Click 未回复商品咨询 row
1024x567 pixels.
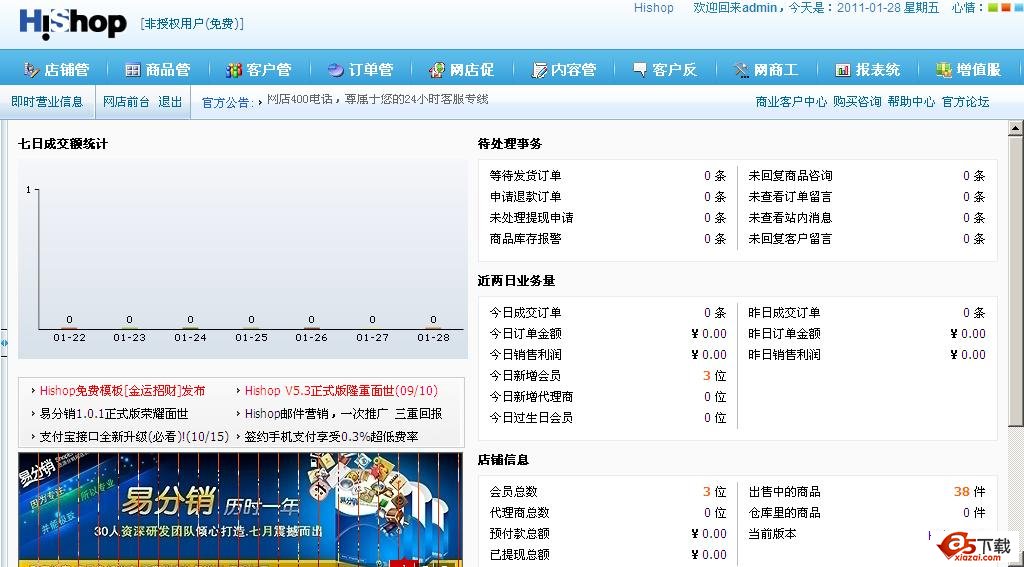(867, 176)
